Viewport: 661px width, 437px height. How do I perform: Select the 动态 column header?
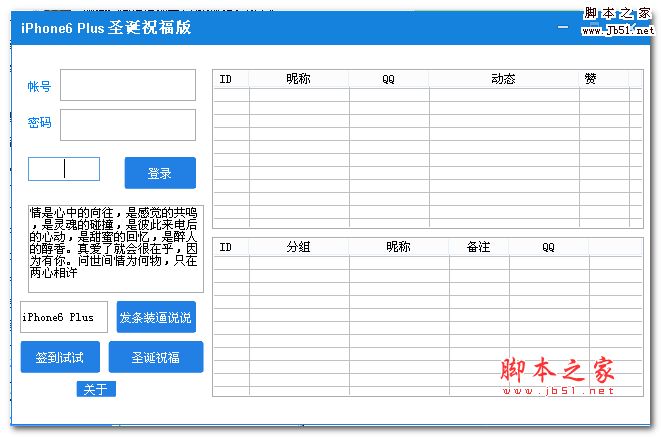pos(504,79)
